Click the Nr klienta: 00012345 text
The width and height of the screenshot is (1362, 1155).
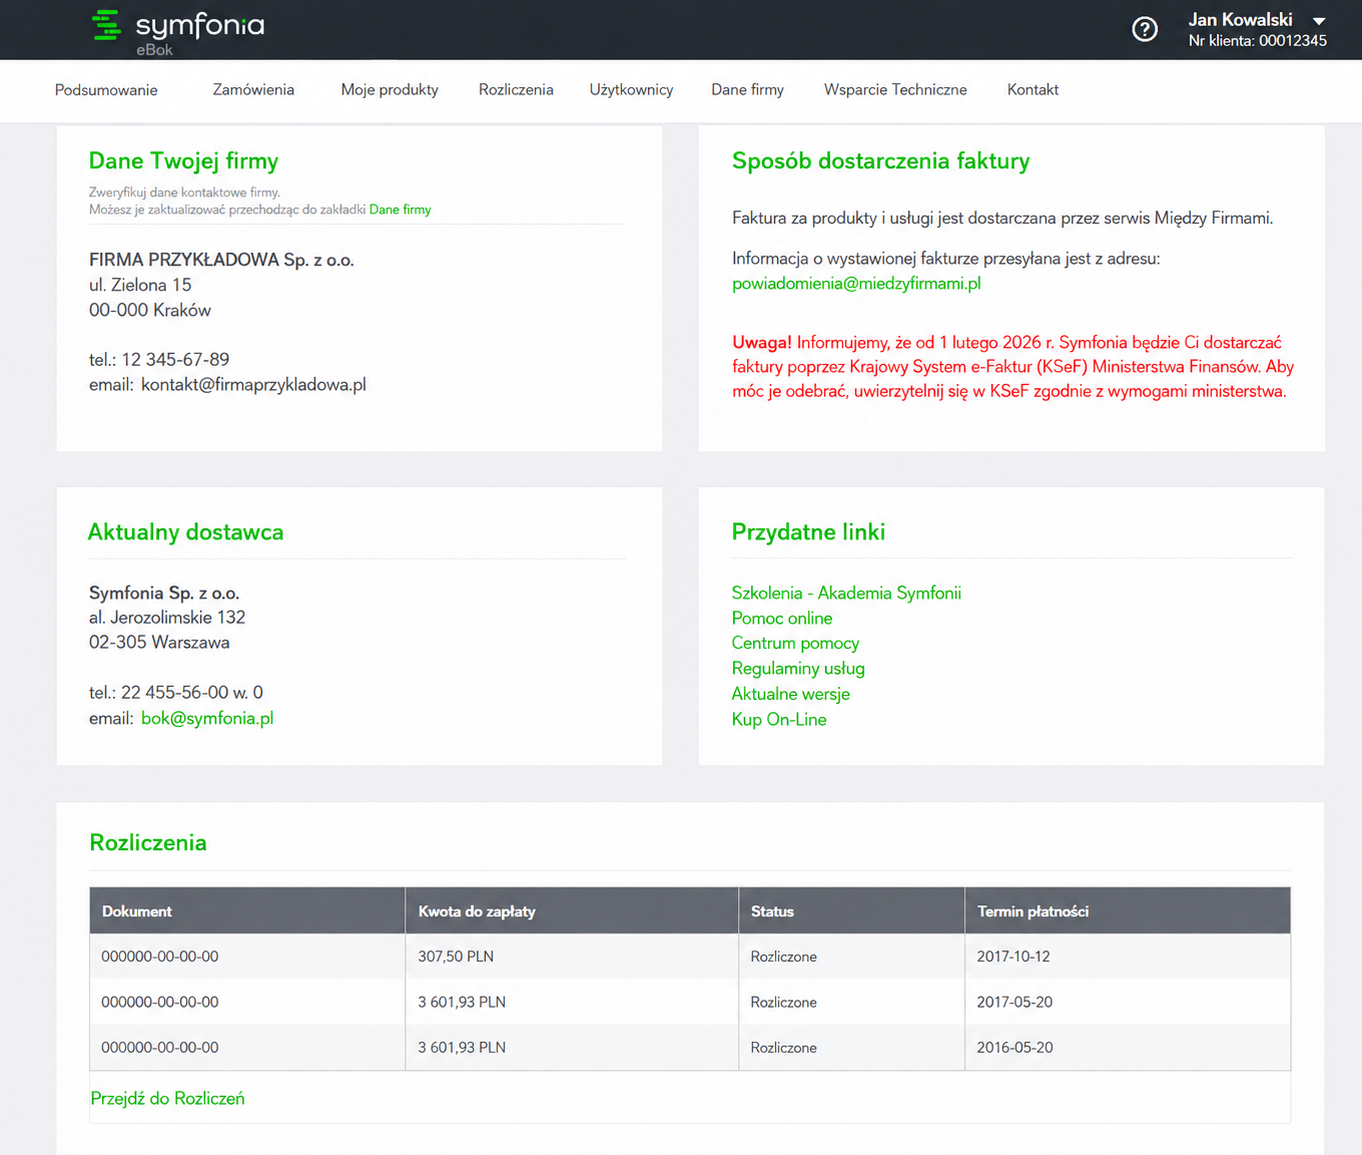(x=1257, y=41)
